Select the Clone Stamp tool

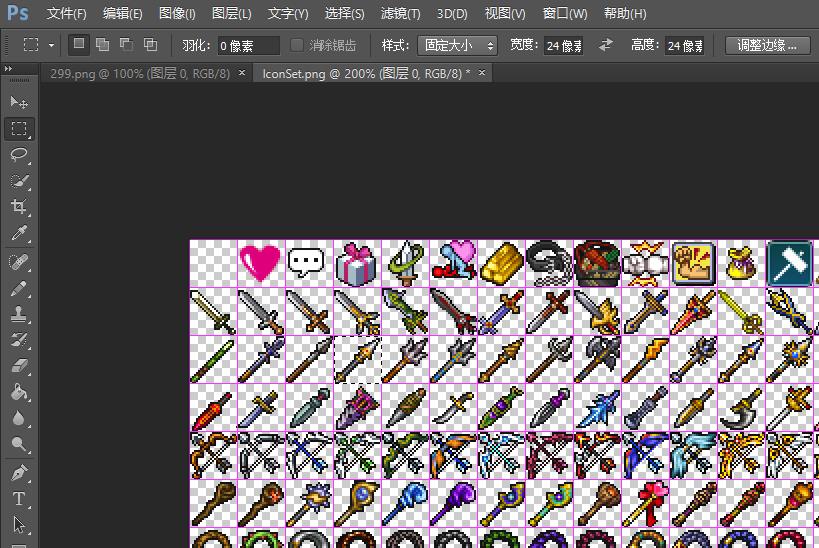click(19, 314)
